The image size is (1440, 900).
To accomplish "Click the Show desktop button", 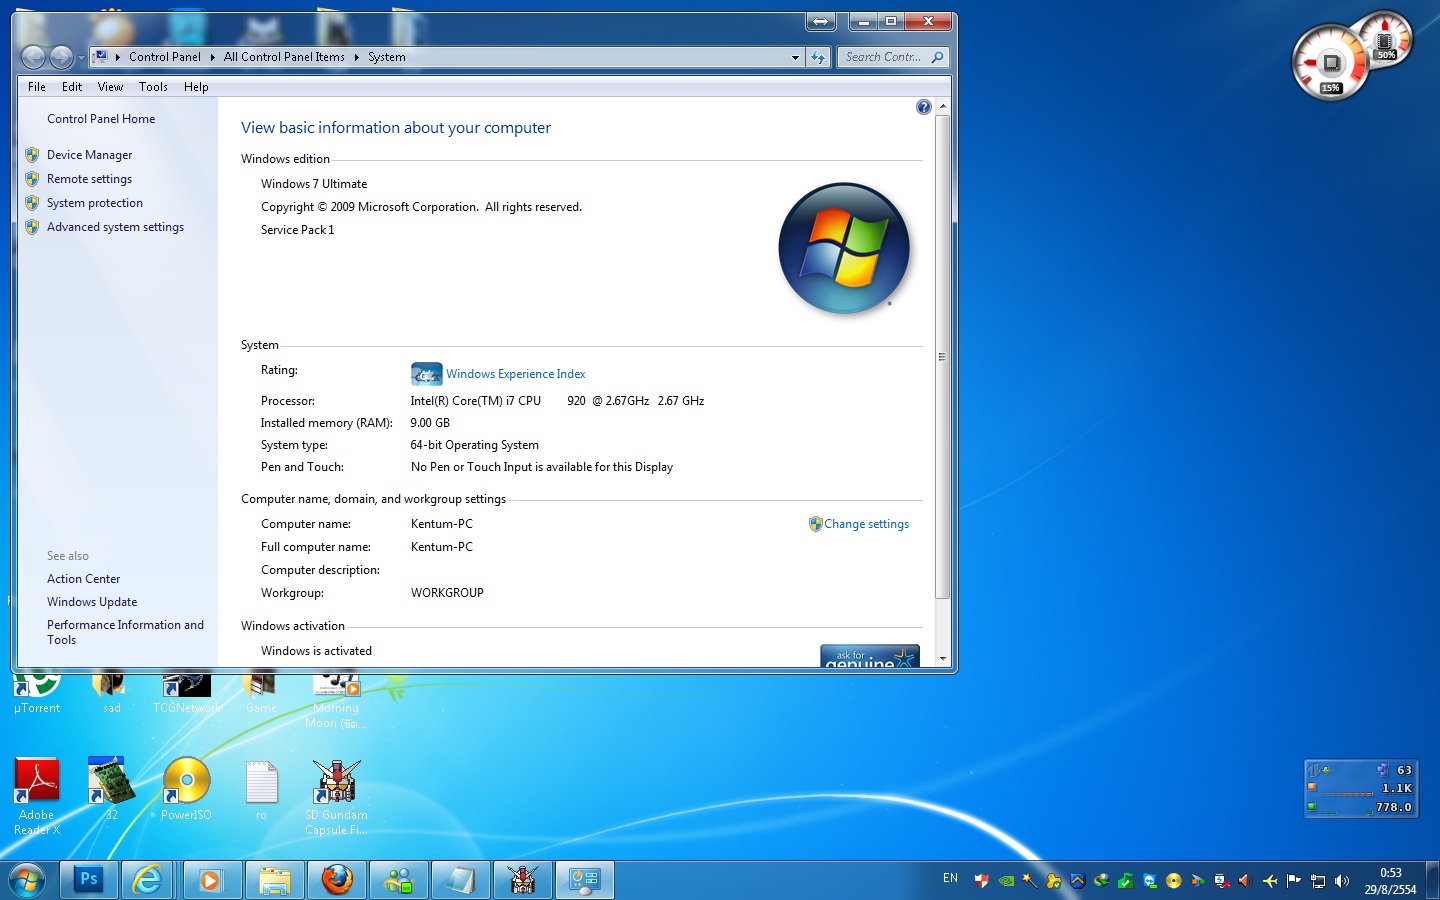I will [1432, 880].
